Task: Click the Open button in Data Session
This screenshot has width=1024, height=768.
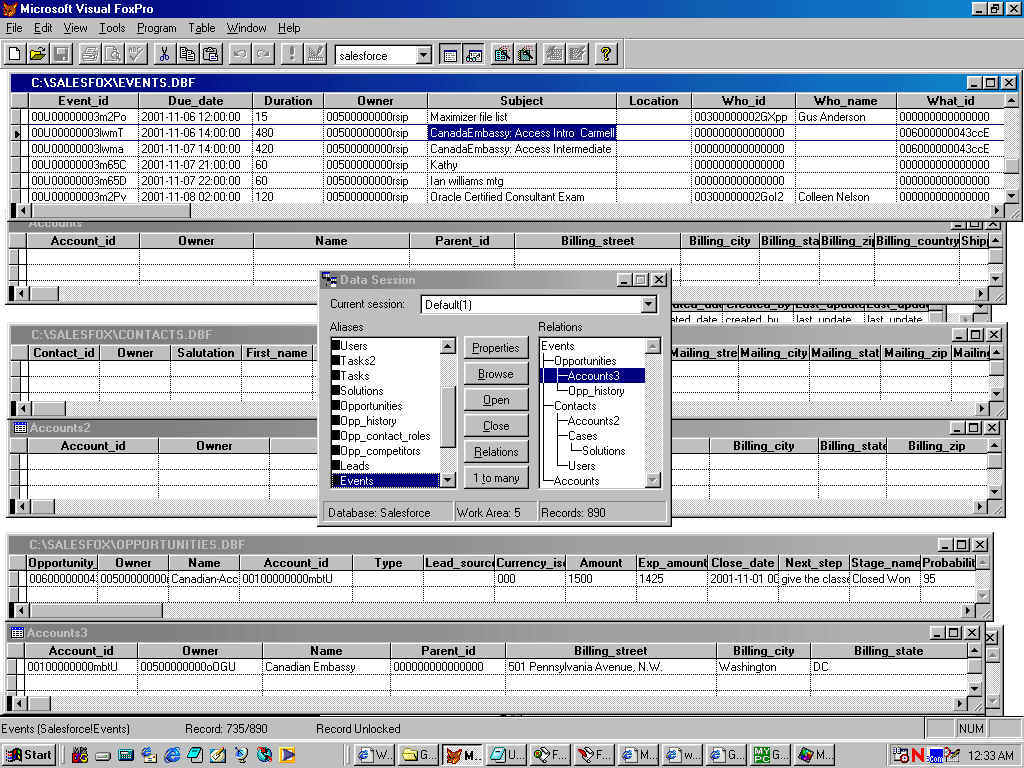Action: pyautogui.click(x=496, y=400)
